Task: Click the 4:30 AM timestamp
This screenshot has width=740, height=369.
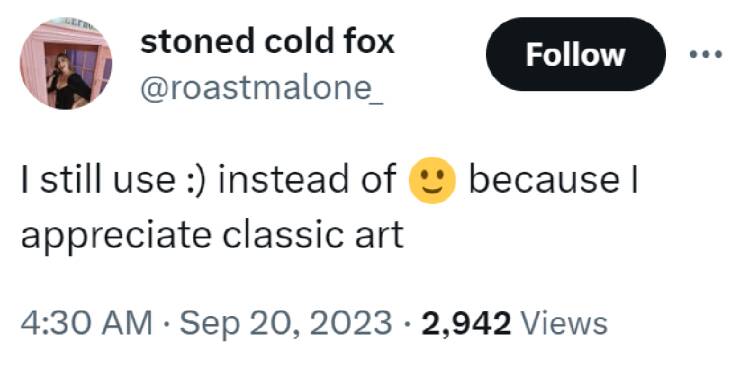Action: click(x=86, y=324)
